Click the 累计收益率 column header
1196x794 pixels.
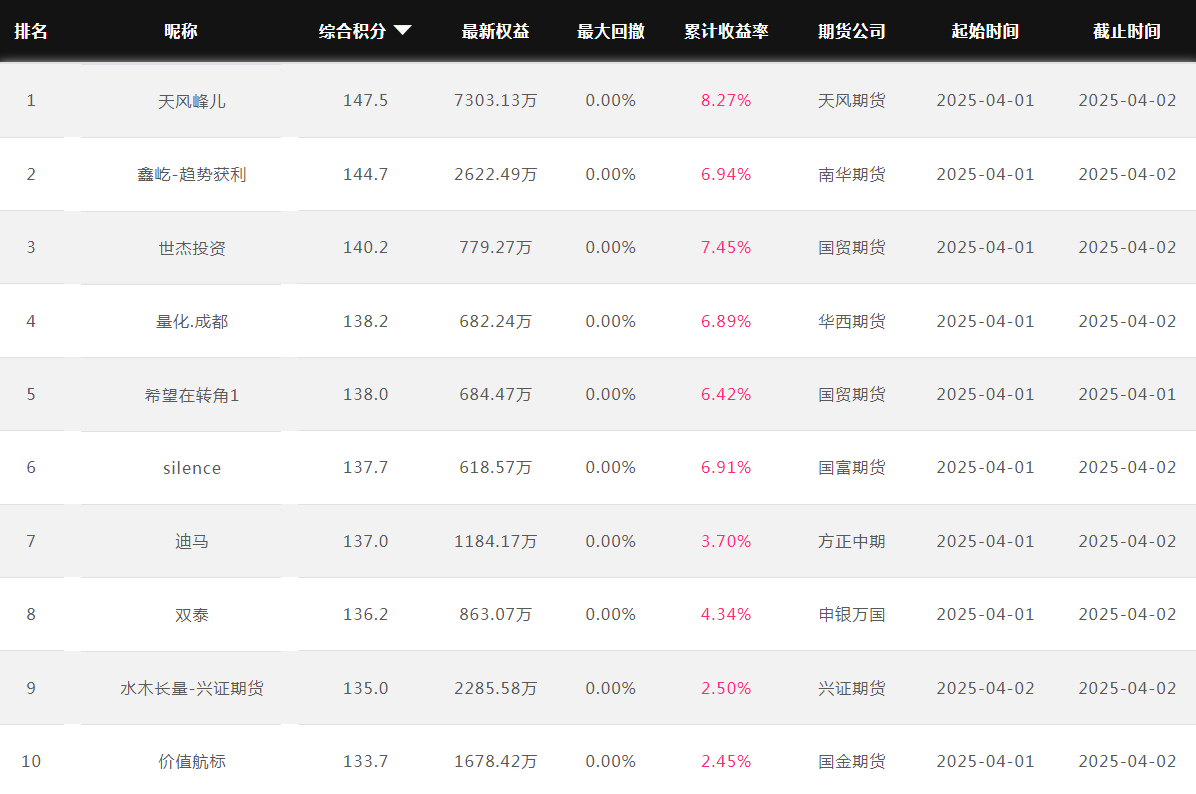tap(726, 31)
